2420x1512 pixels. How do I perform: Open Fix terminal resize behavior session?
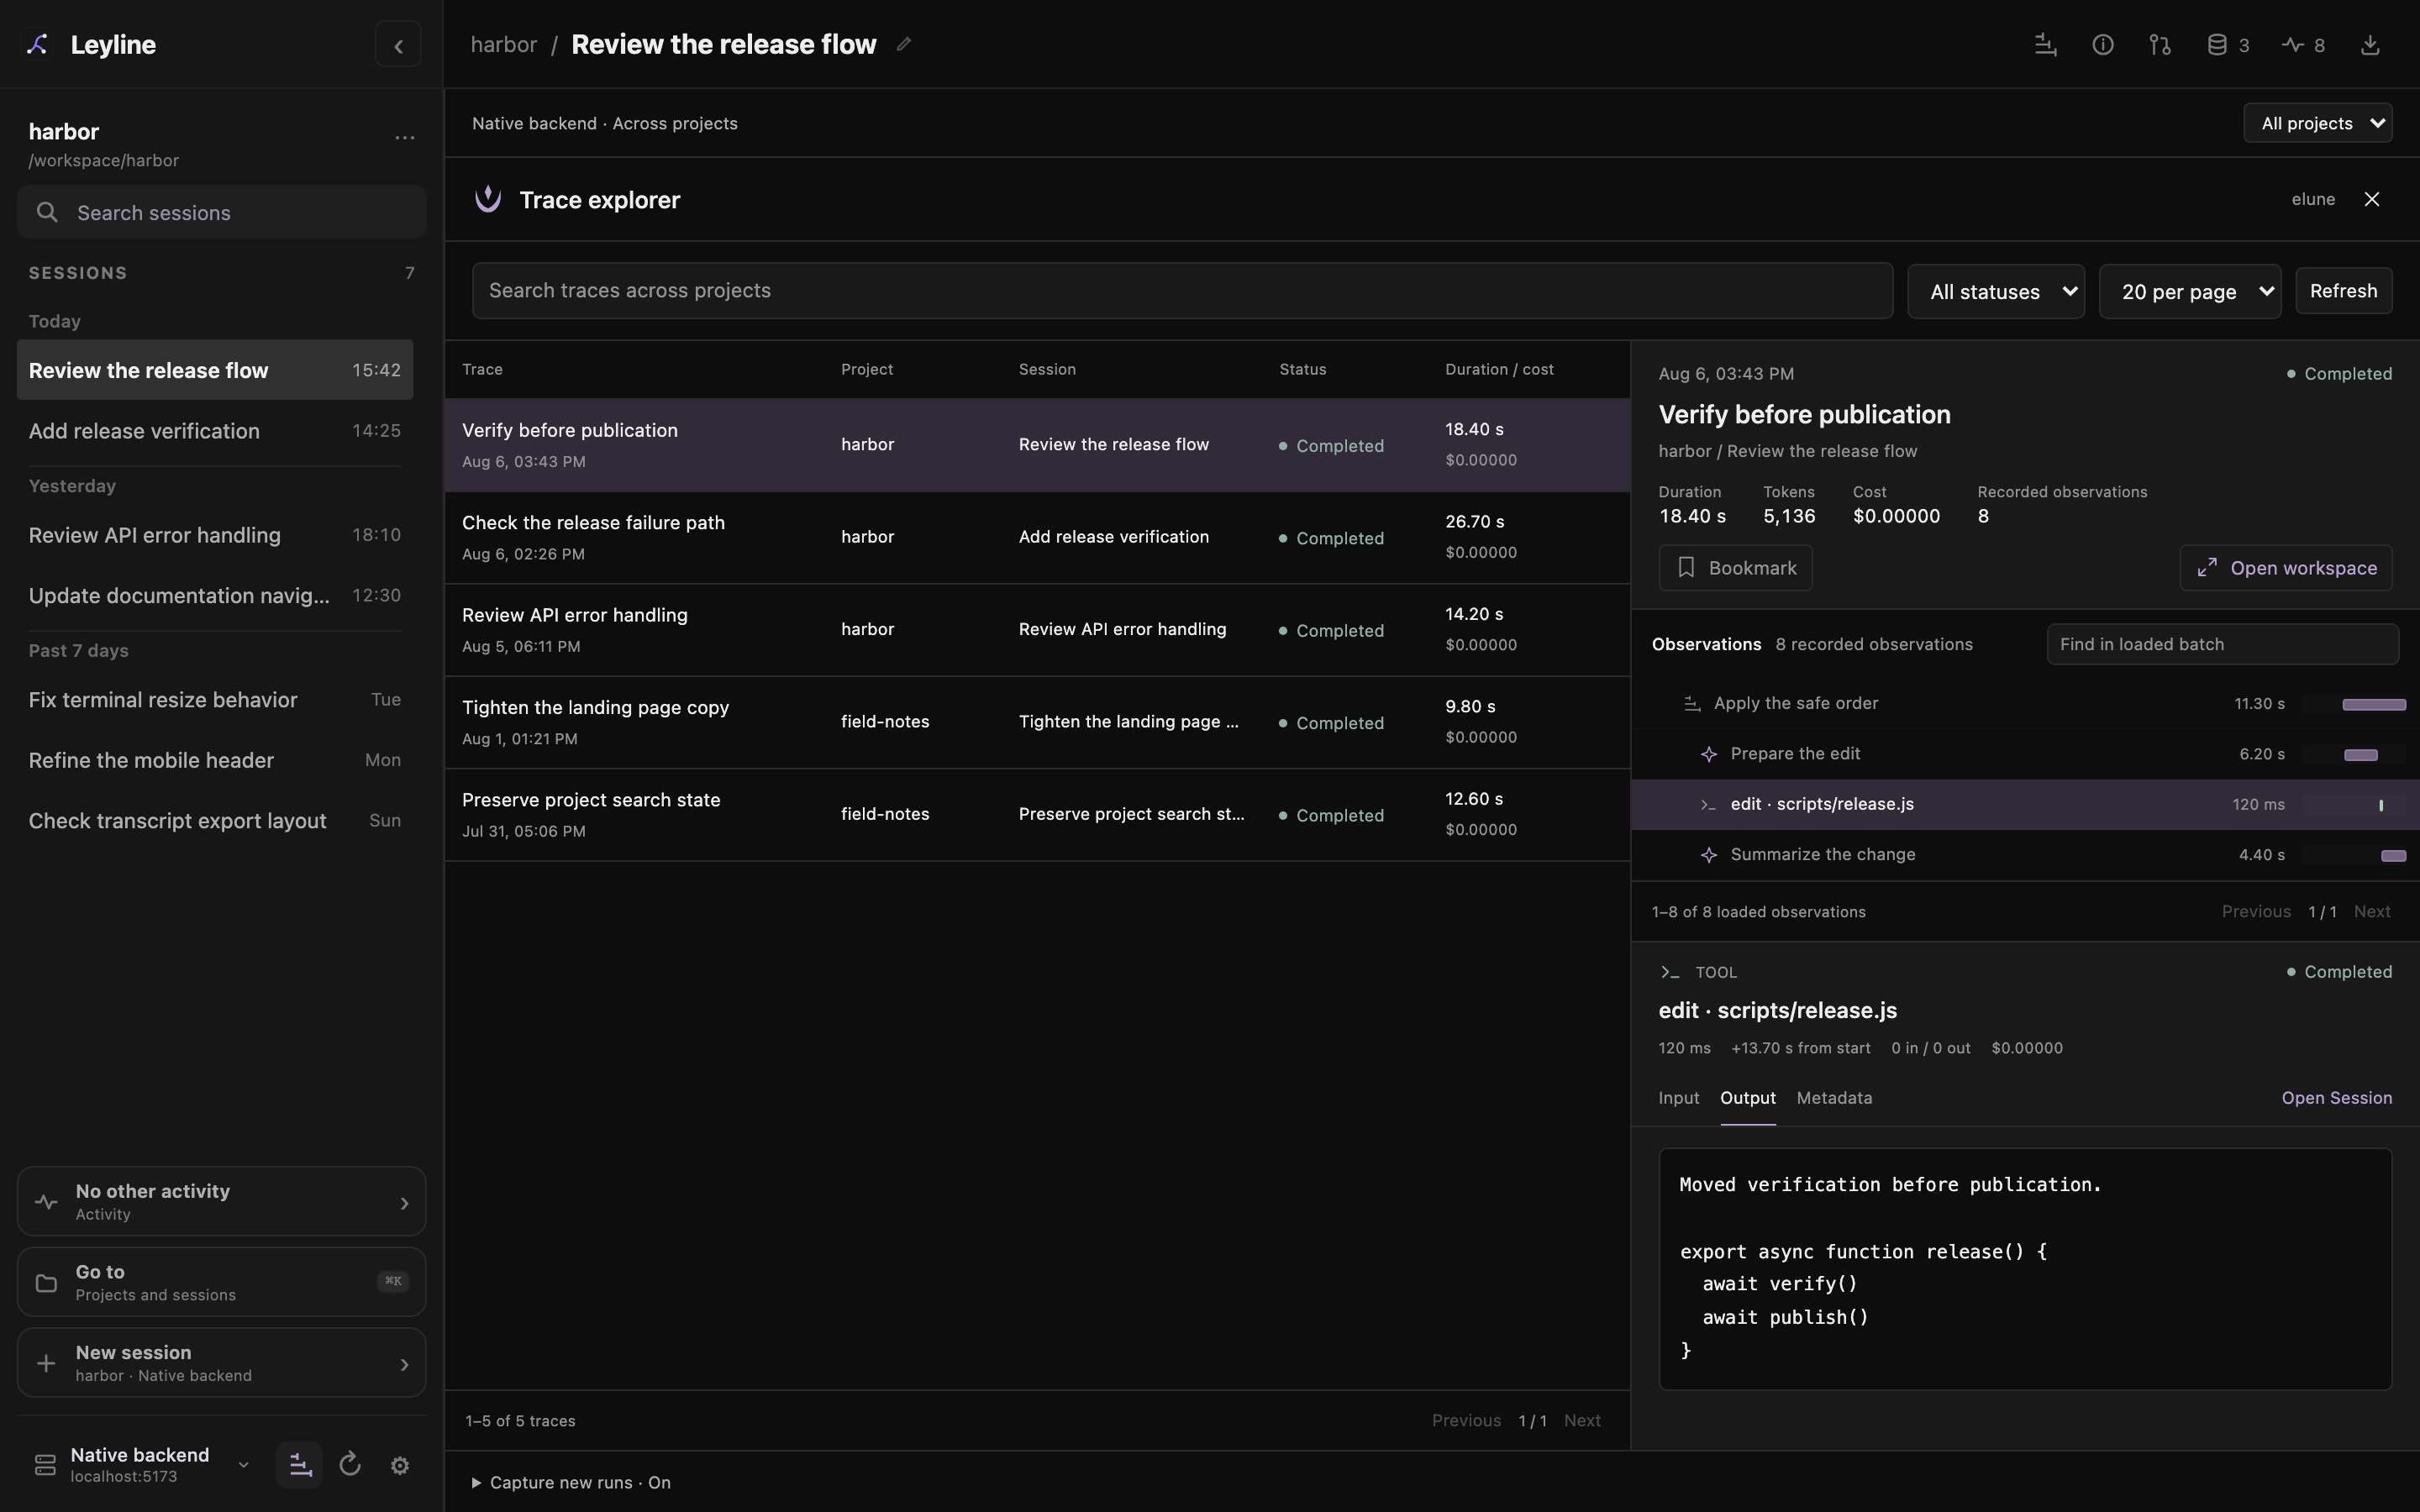pos(214,700)
